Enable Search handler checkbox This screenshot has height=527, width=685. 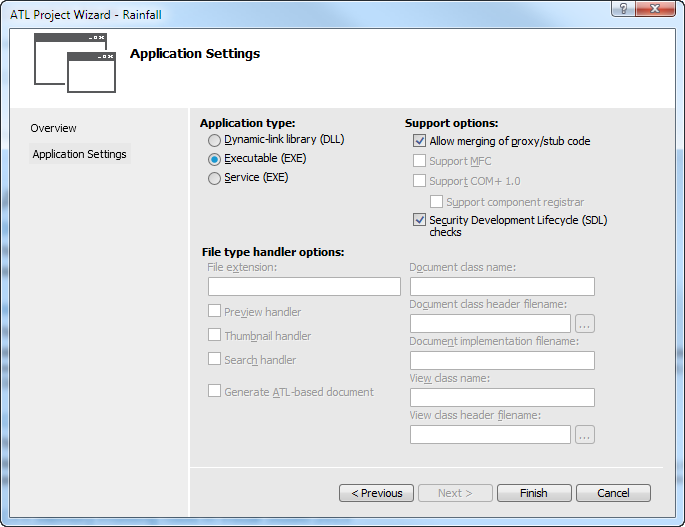[x=214, y=359]
